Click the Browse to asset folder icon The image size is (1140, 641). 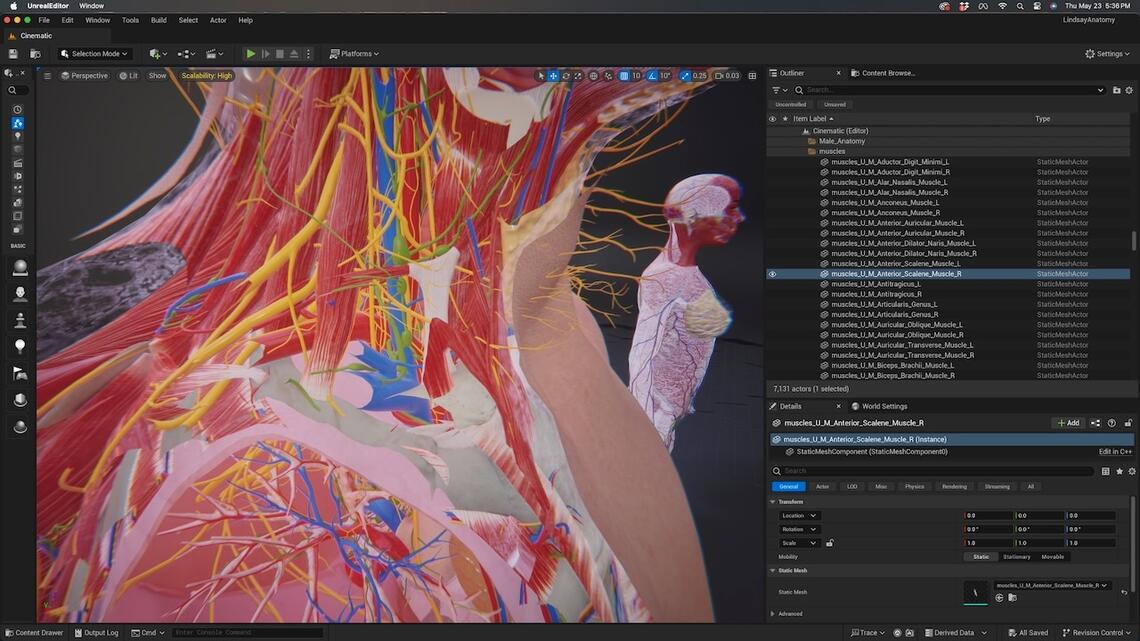pyautogui.click(x=1012, y=598)
